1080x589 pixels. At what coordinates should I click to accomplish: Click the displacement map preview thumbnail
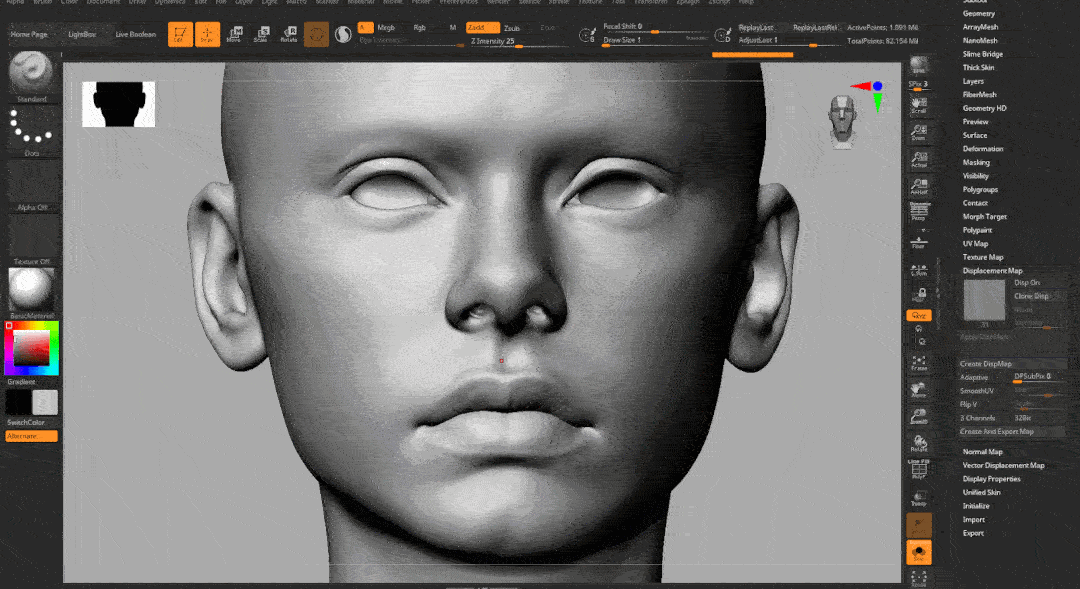[983, 300]
